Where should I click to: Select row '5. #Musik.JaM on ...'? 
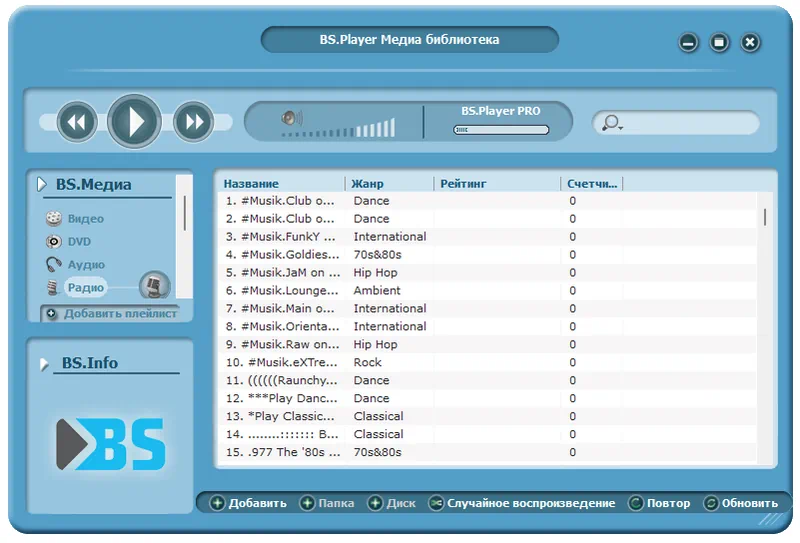pyautogui.click(x=487, y=273)
